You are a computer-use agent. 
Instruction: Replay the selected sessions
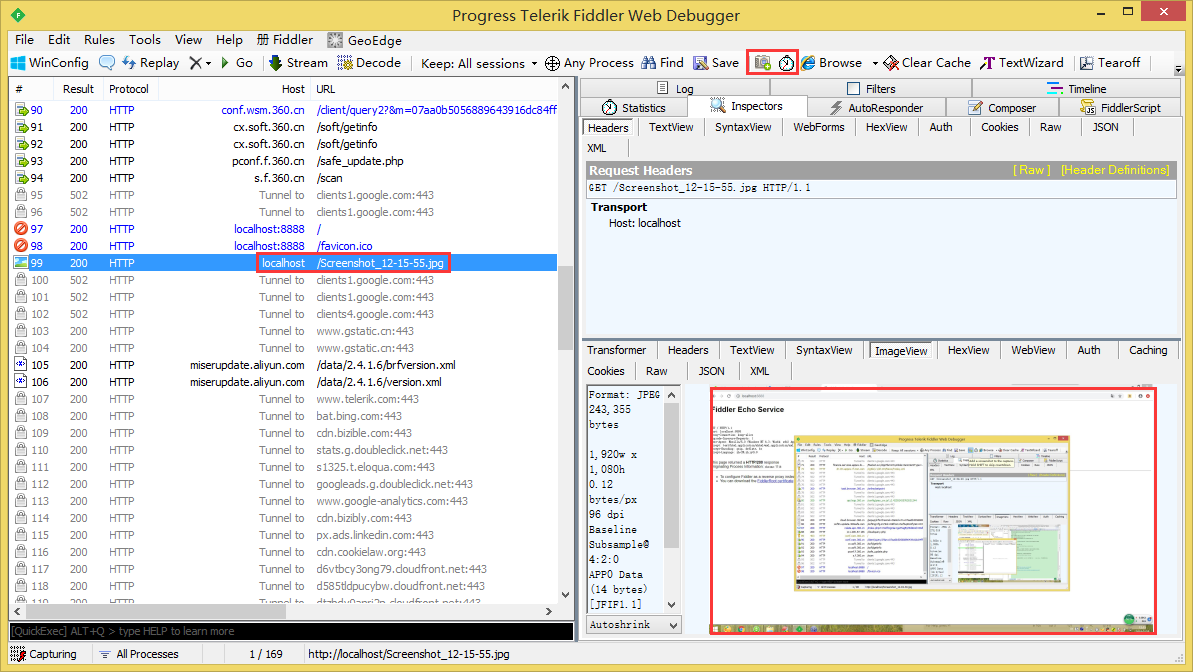click(x=151, y=63)
